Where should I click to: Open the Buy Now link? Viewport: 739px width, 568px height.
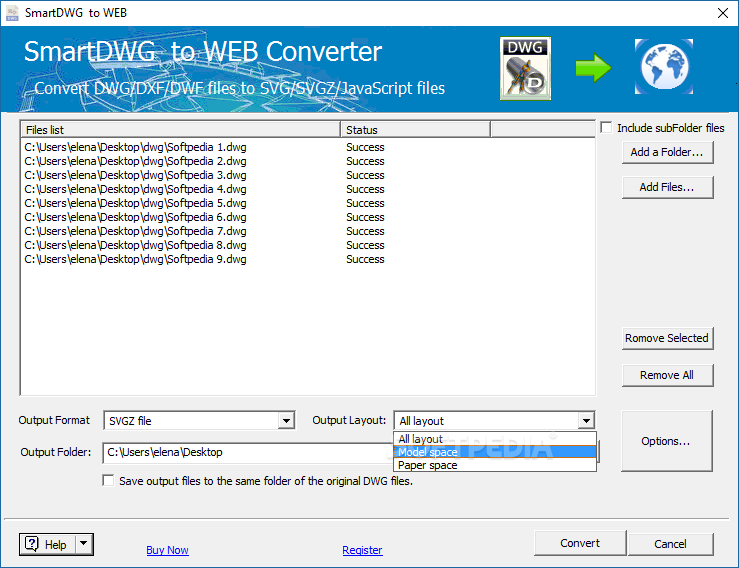click(x=167, y=550)
